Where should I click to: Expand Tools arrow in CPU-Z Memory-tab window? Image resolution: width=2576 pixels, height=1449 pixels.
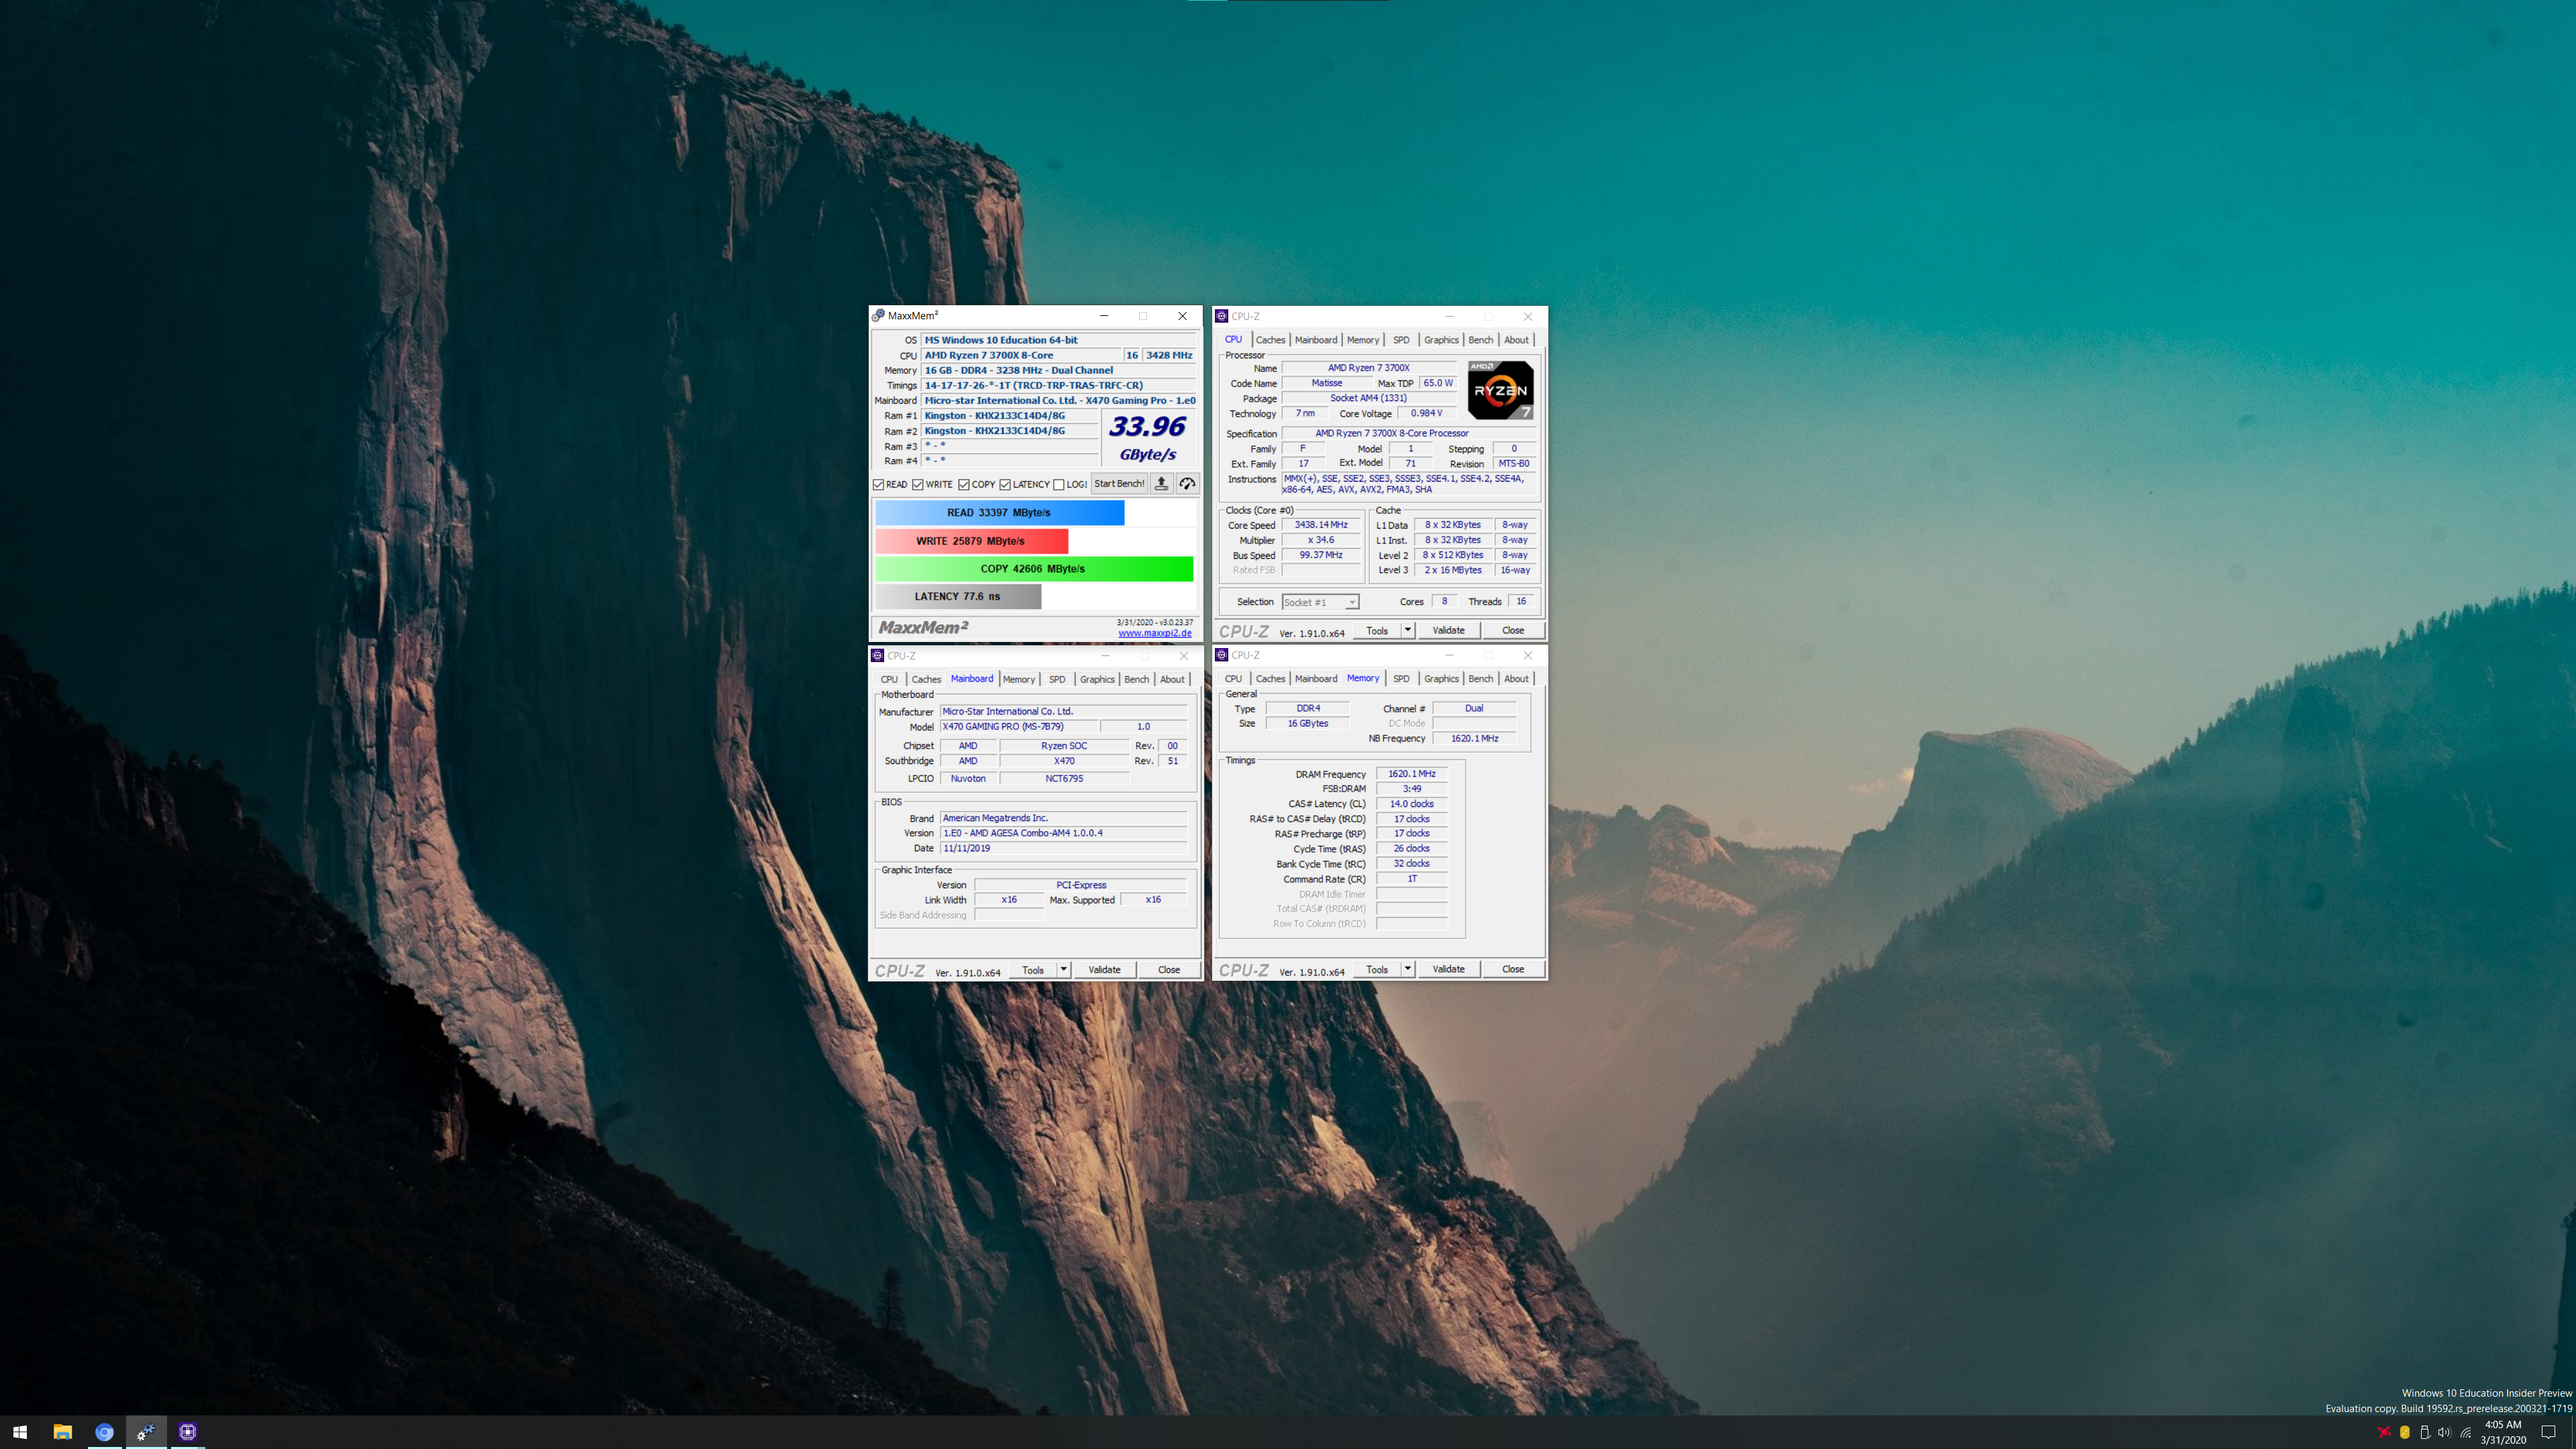click(x=1407, y=969)
